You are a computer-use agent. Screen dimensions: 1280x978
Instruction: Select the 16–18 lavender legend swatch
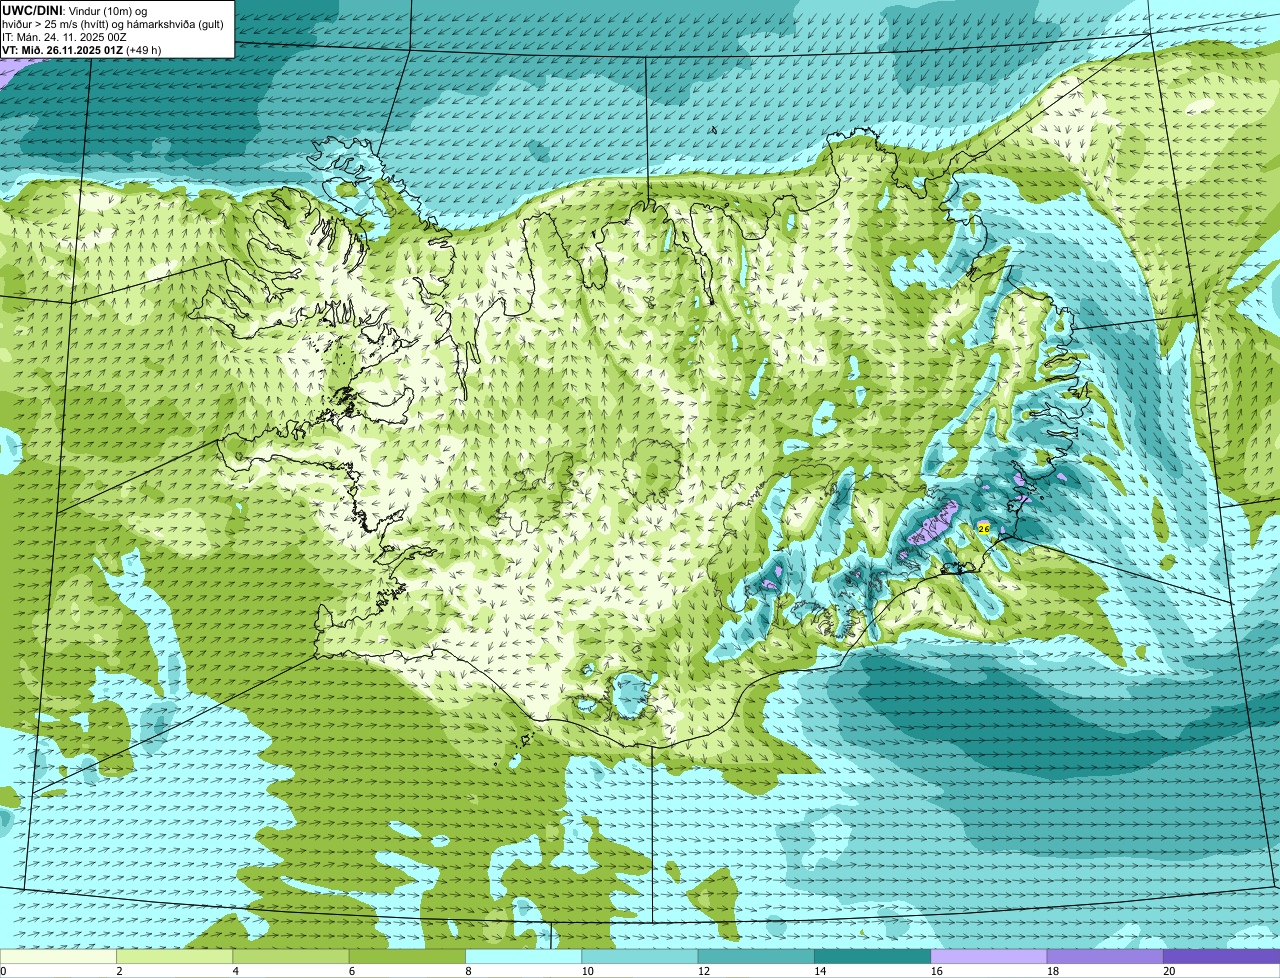point(989,956)
